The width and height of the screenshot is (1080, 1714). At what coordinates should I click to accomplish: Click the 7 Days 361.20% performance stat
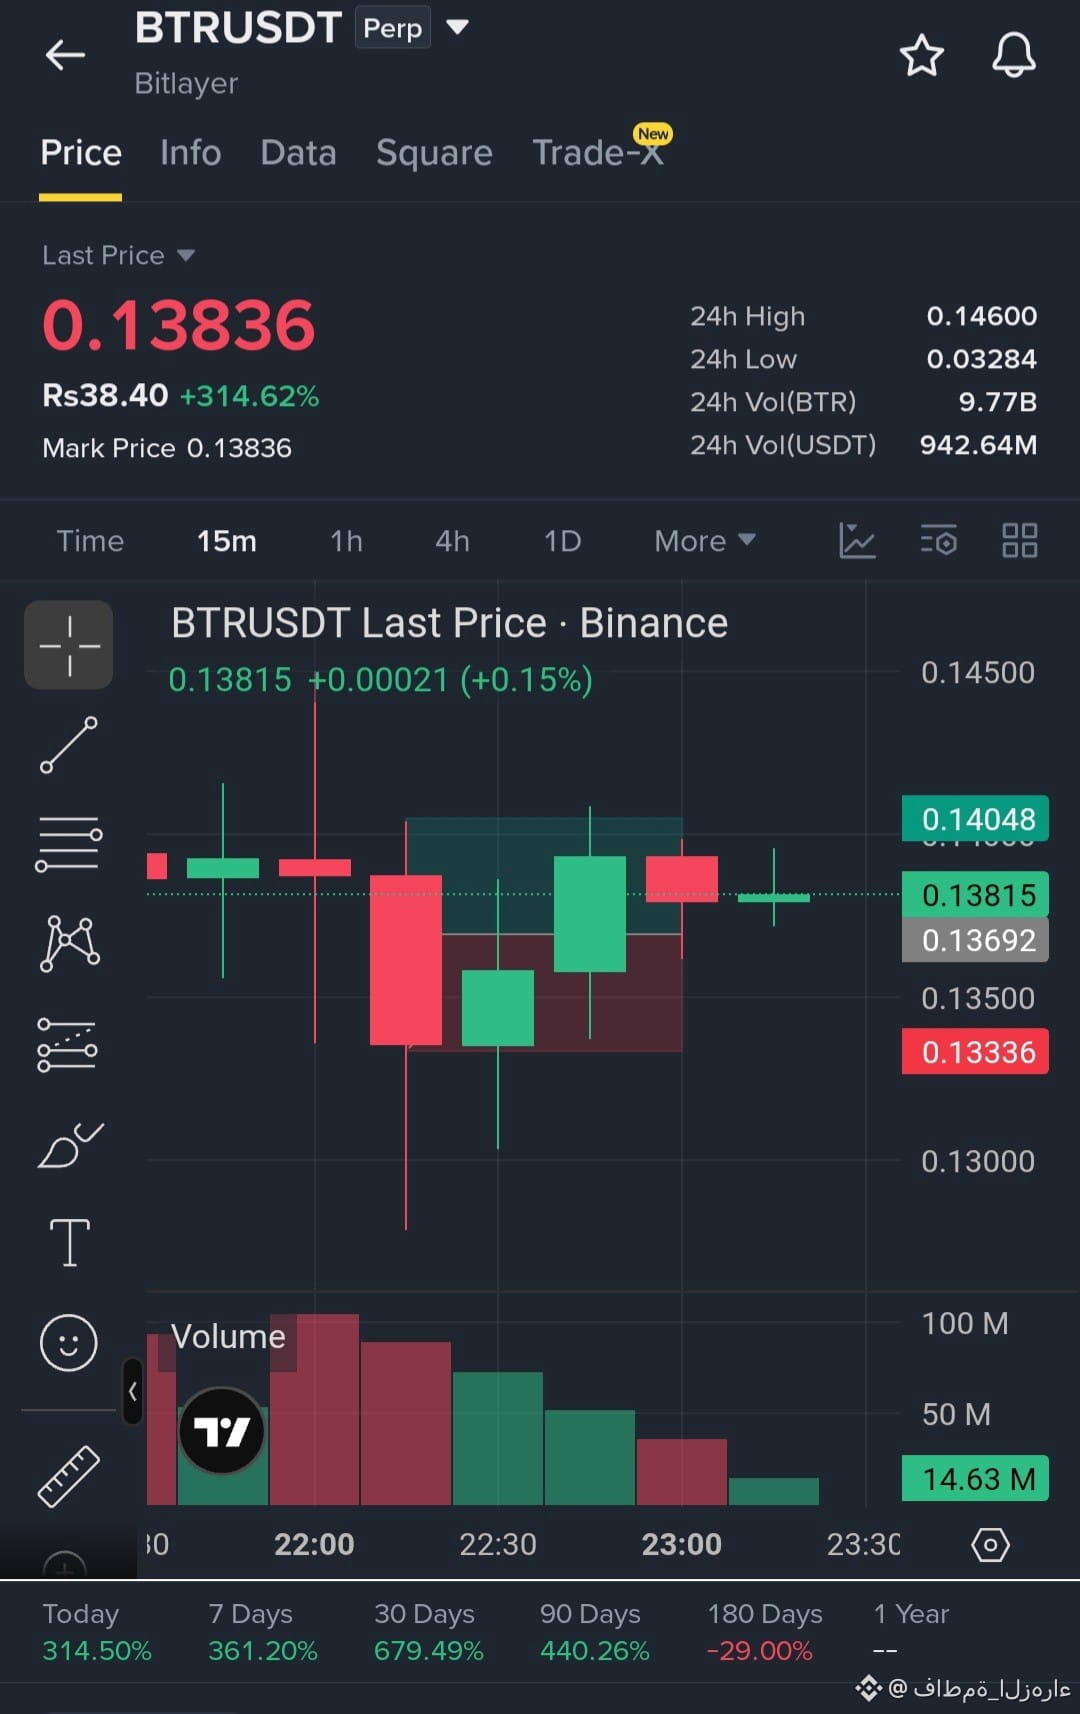pos(262,1632)
